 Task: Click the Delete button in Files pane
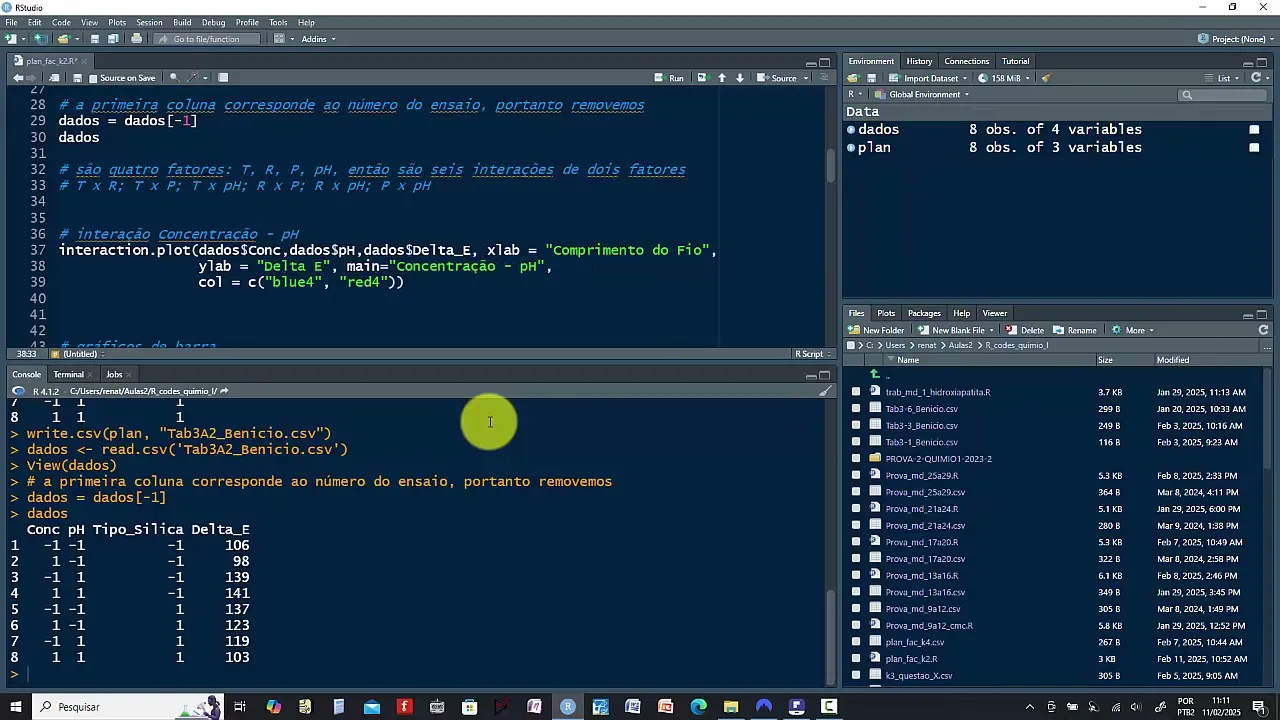click(1025, 330)
